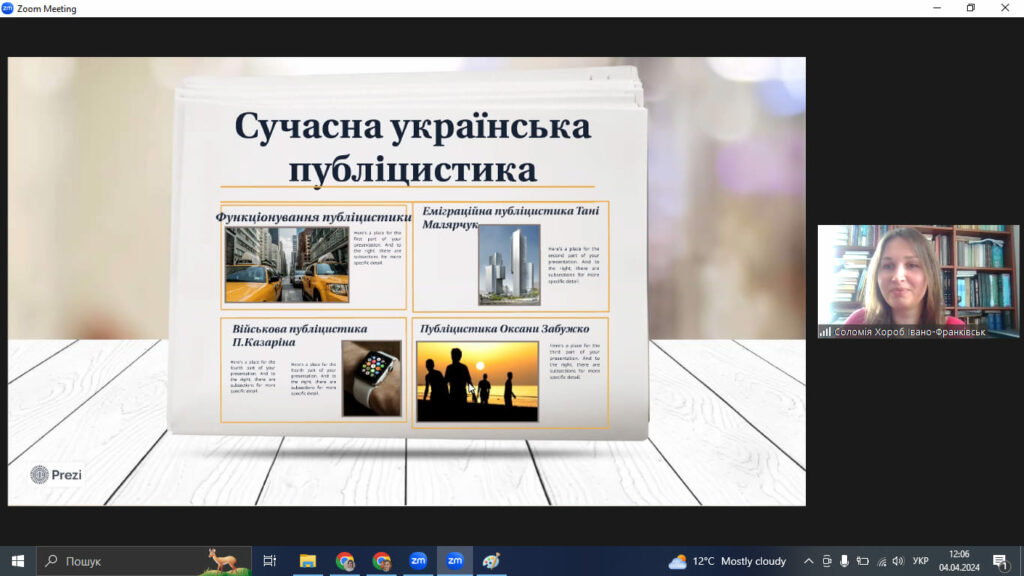
Task: Open the network Wi-Fi tray icon
Action: click(880, 561)
